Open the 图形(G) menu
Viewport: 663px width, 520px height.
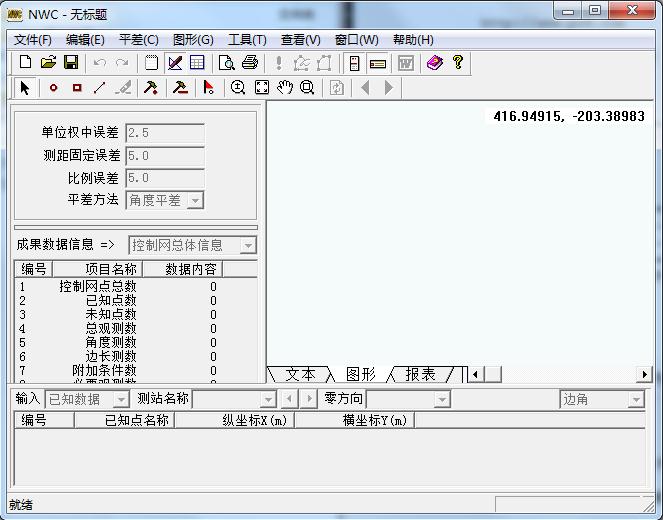(193, 40)
